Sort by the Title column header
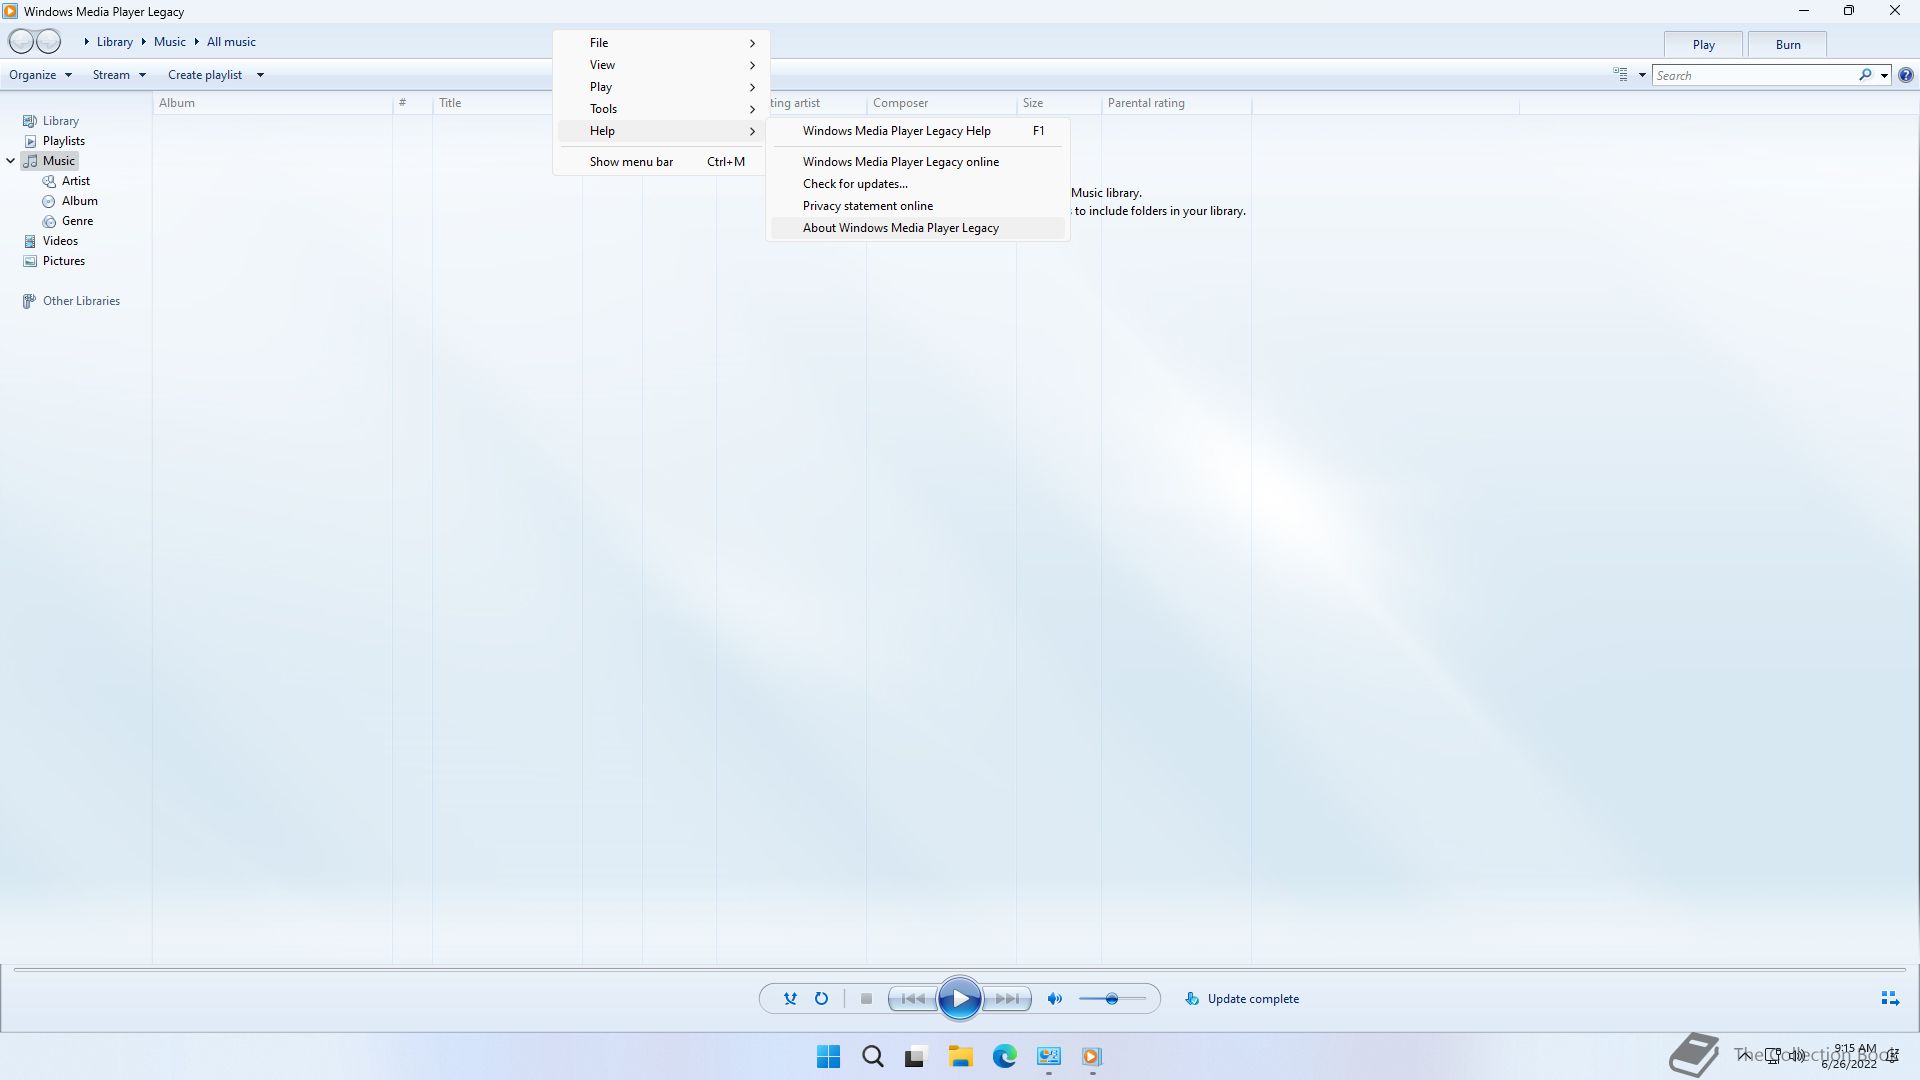Image resolution: width=1920 pixels, height=1080 pixels. pyautogui.click(x=492, y=103)
